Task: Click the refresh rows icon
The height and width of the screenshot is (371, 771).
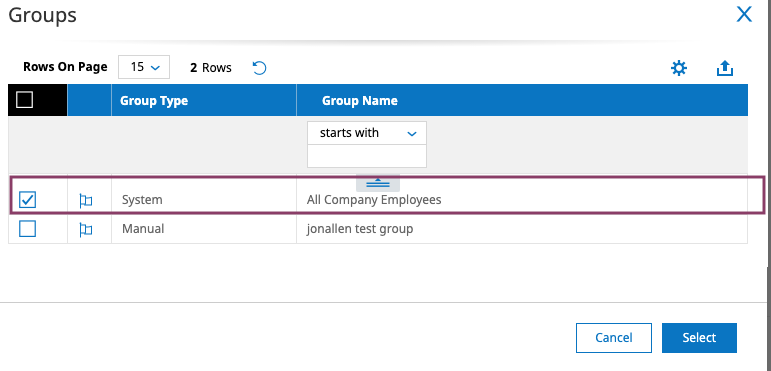Action: (259, 67)
